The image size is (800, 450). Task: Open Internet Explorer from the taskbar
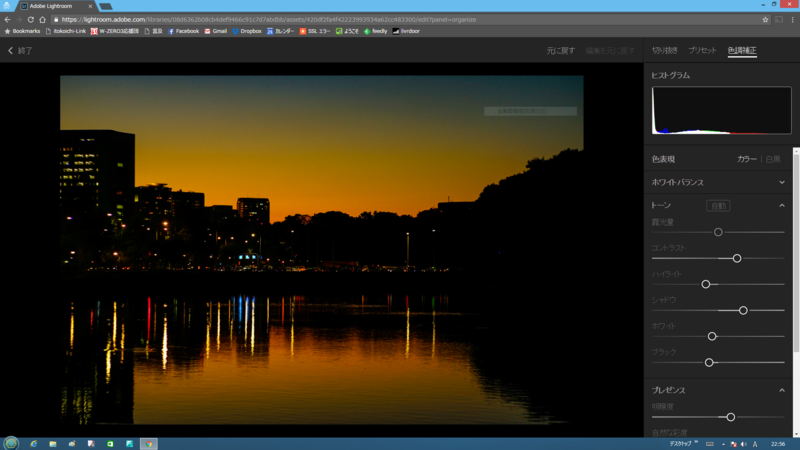[33, 444]
